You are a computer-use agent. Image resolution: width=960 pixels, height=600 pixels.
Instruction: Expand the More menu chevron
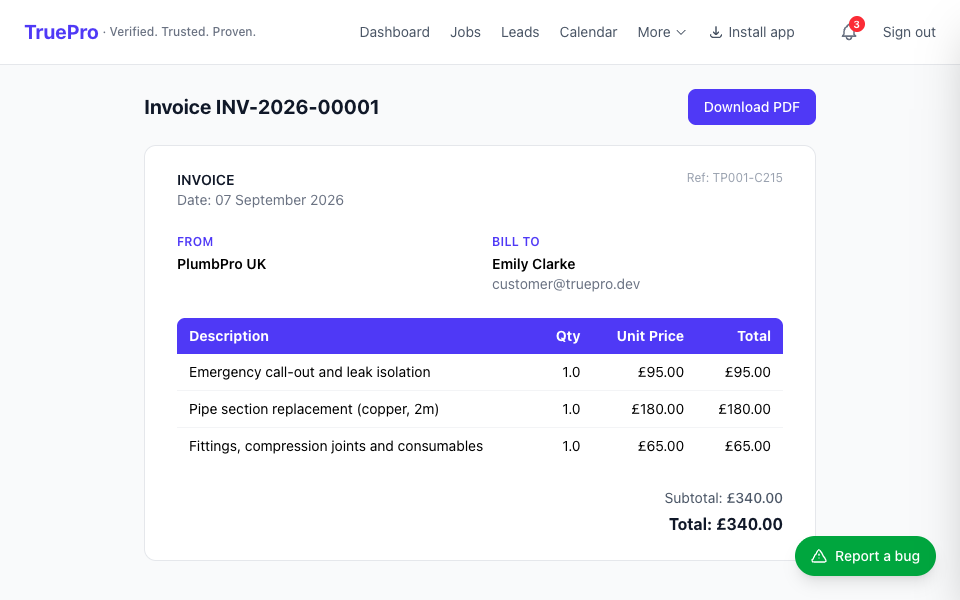tap(681, 32)
